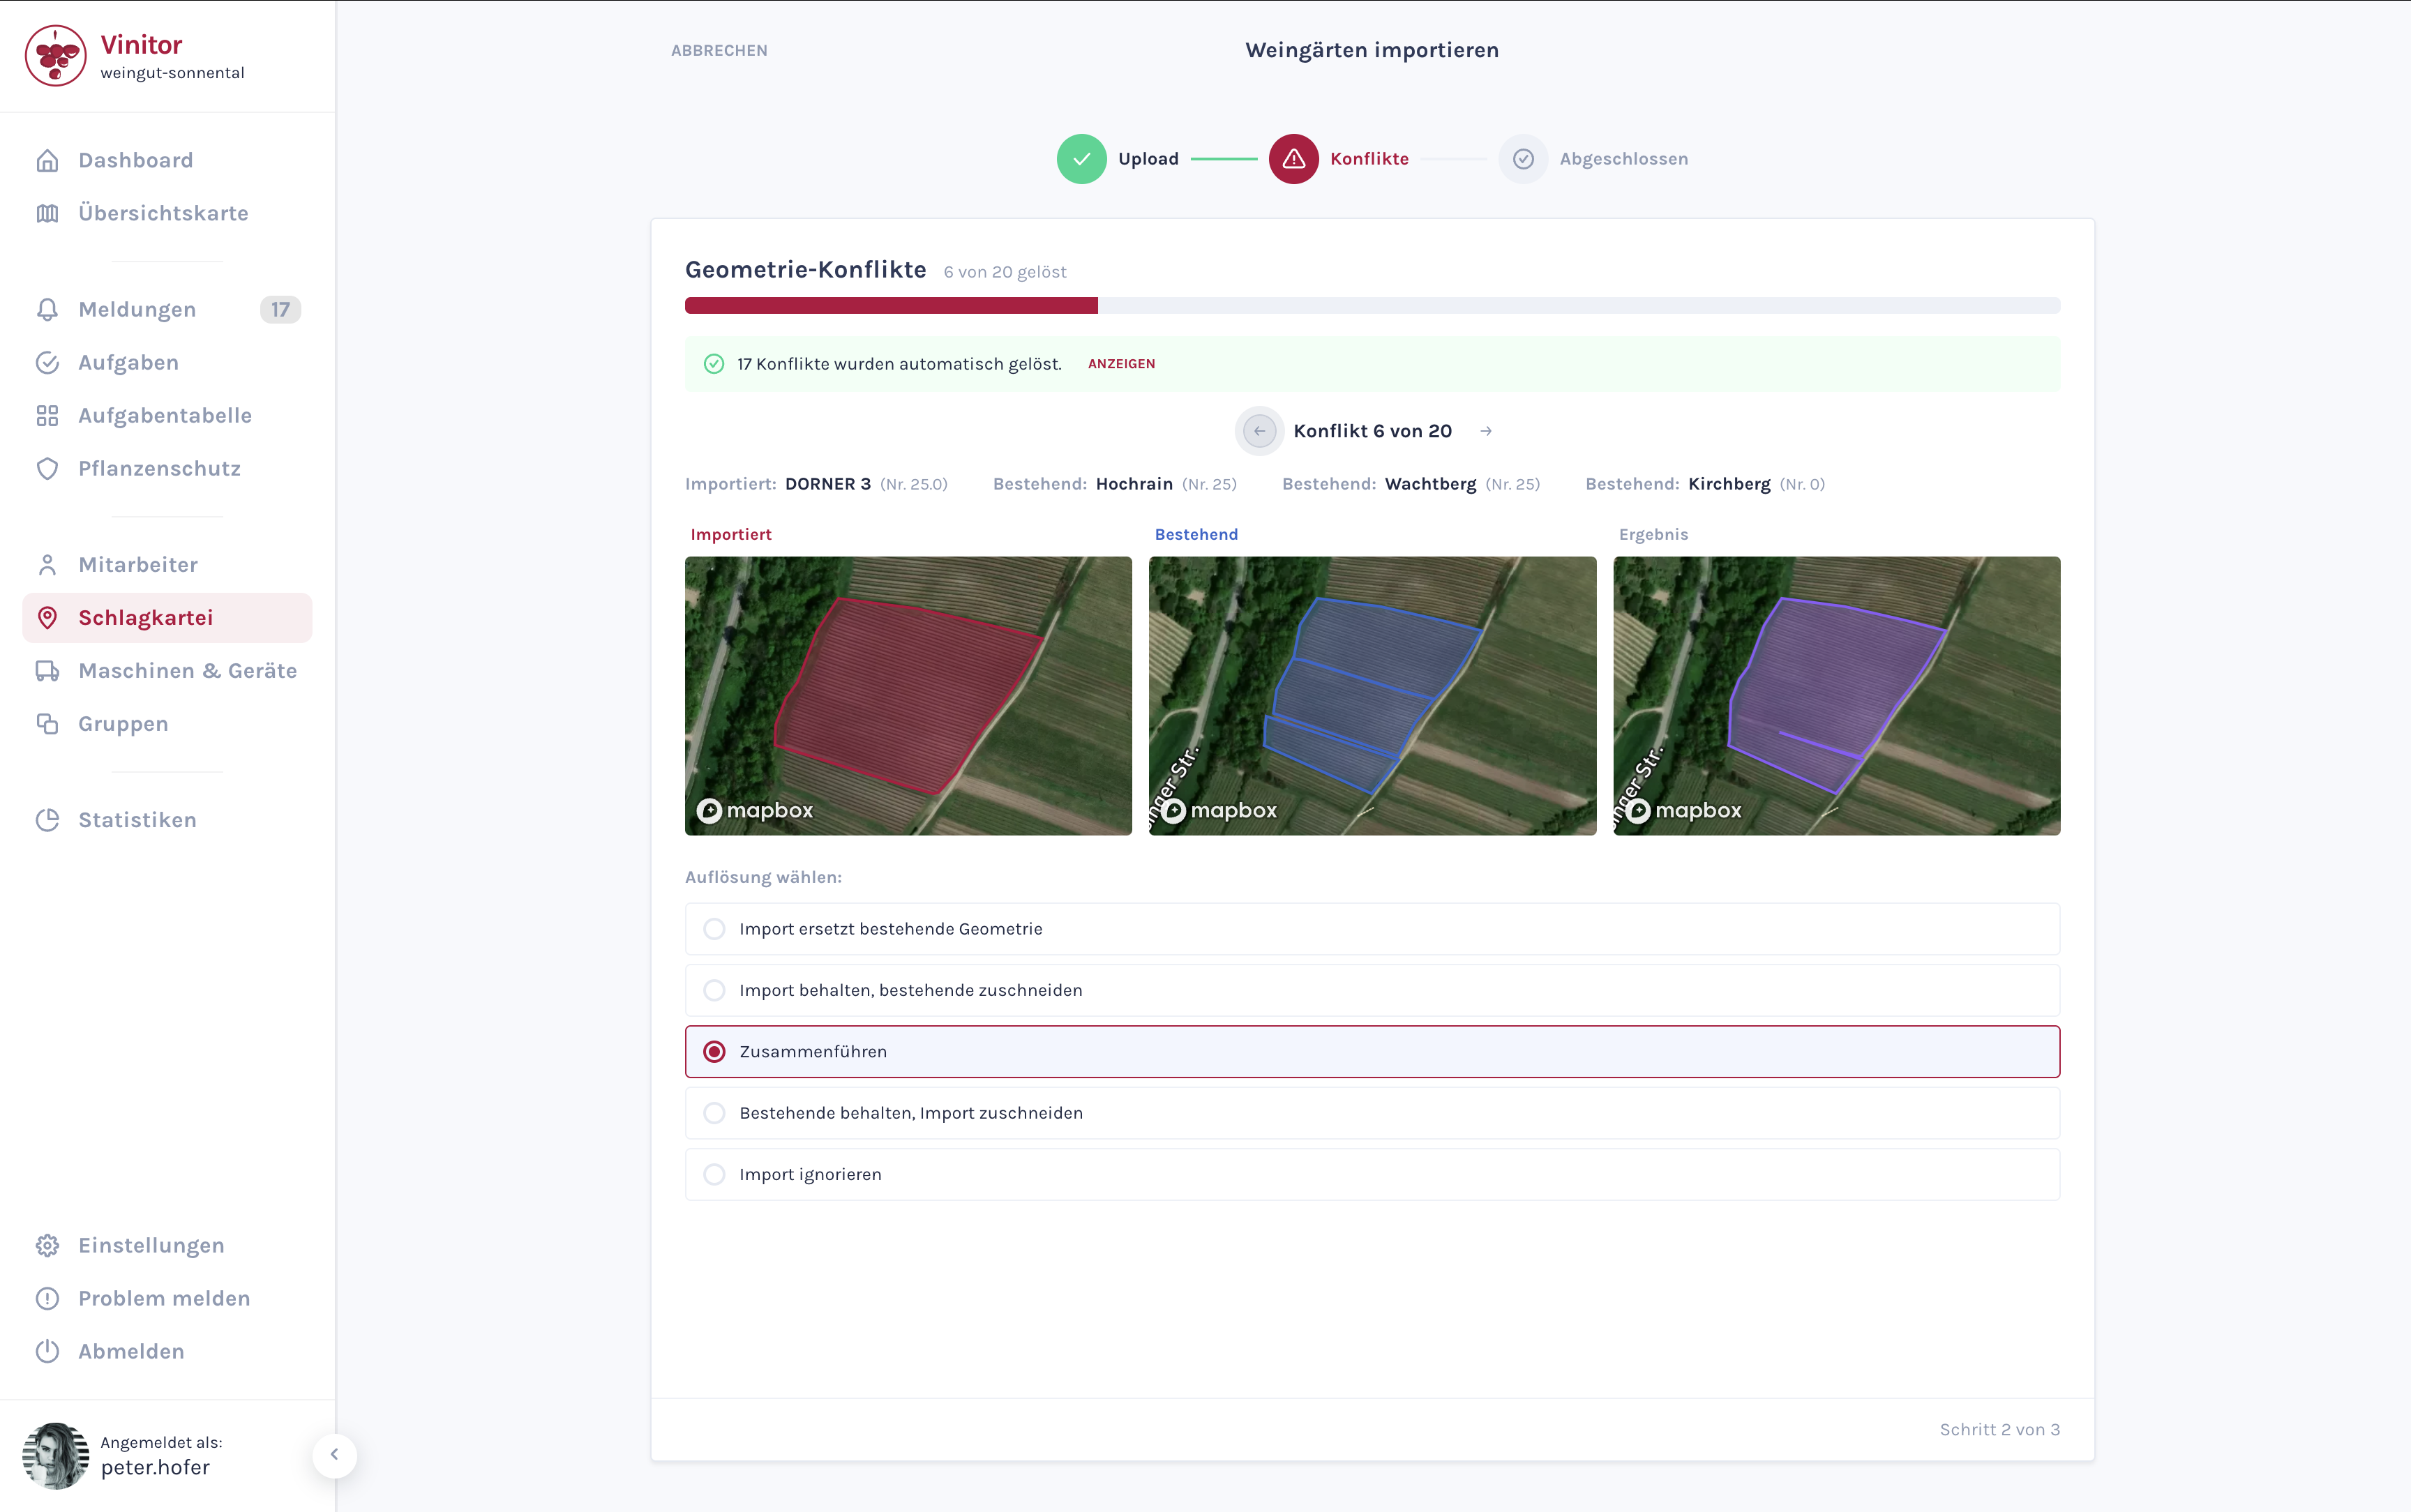2411x1512 pixels.
Task: Go back to the previous conflict
Action: (x=1260, y=430)
